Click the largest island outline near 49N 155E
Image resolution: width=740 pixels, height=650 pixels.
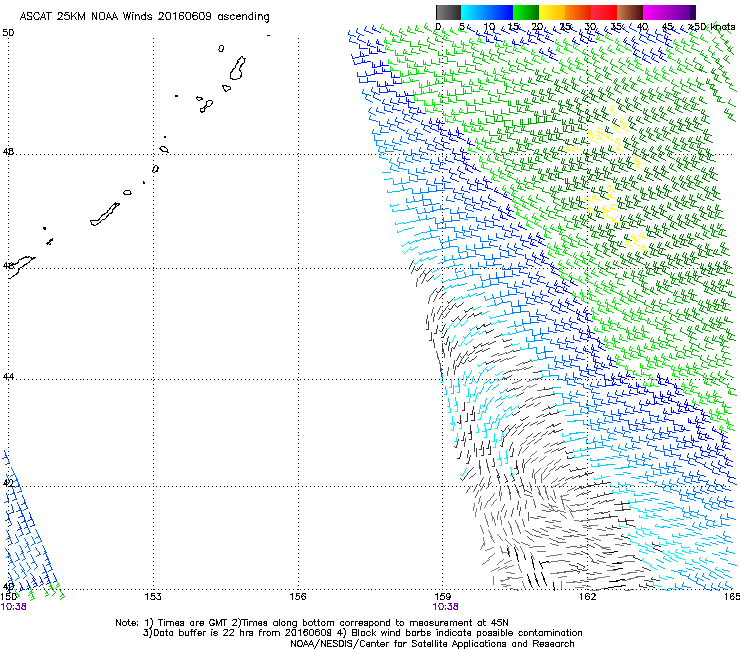238,68
